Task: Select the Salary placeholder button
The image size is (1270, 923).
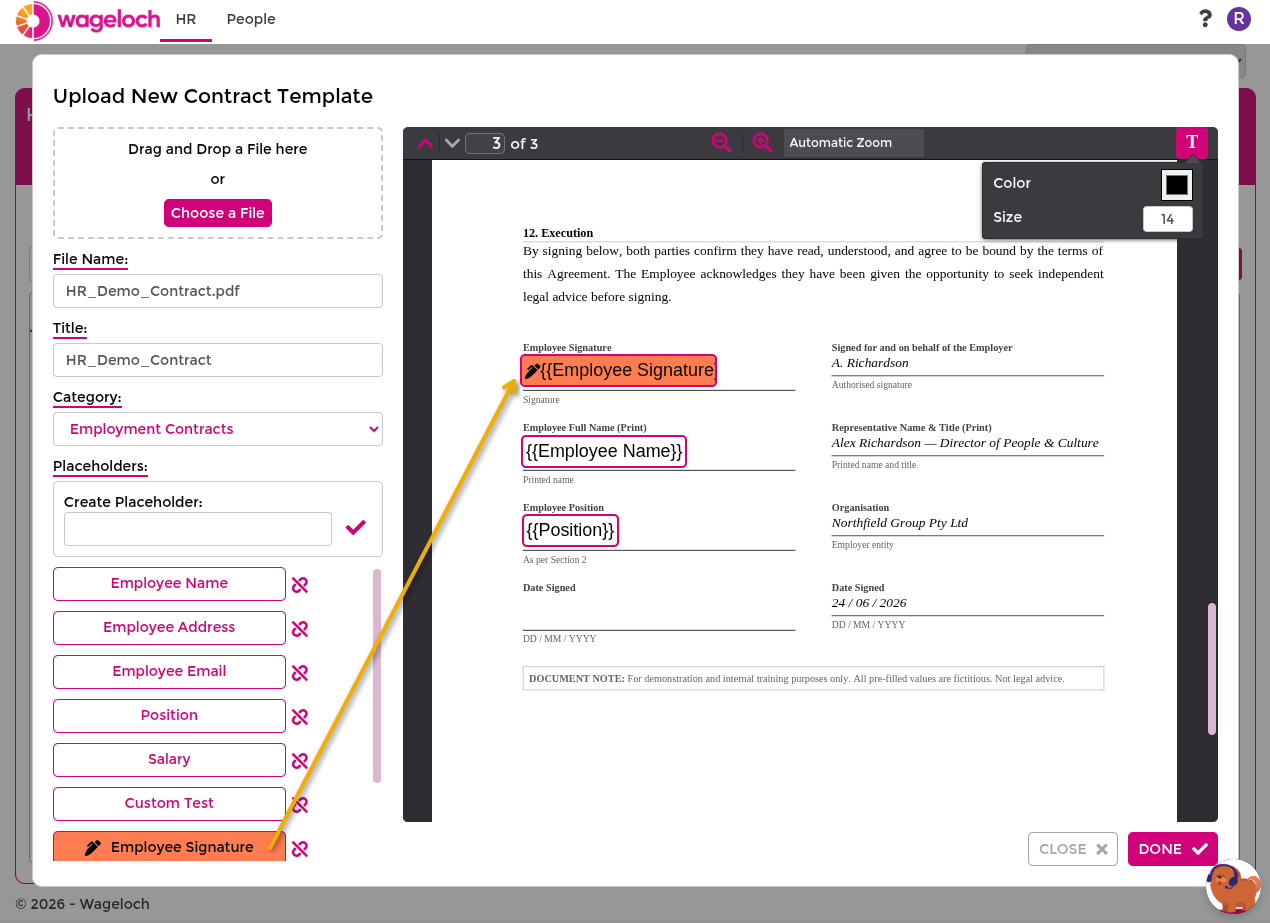Action: pos(169,760)
